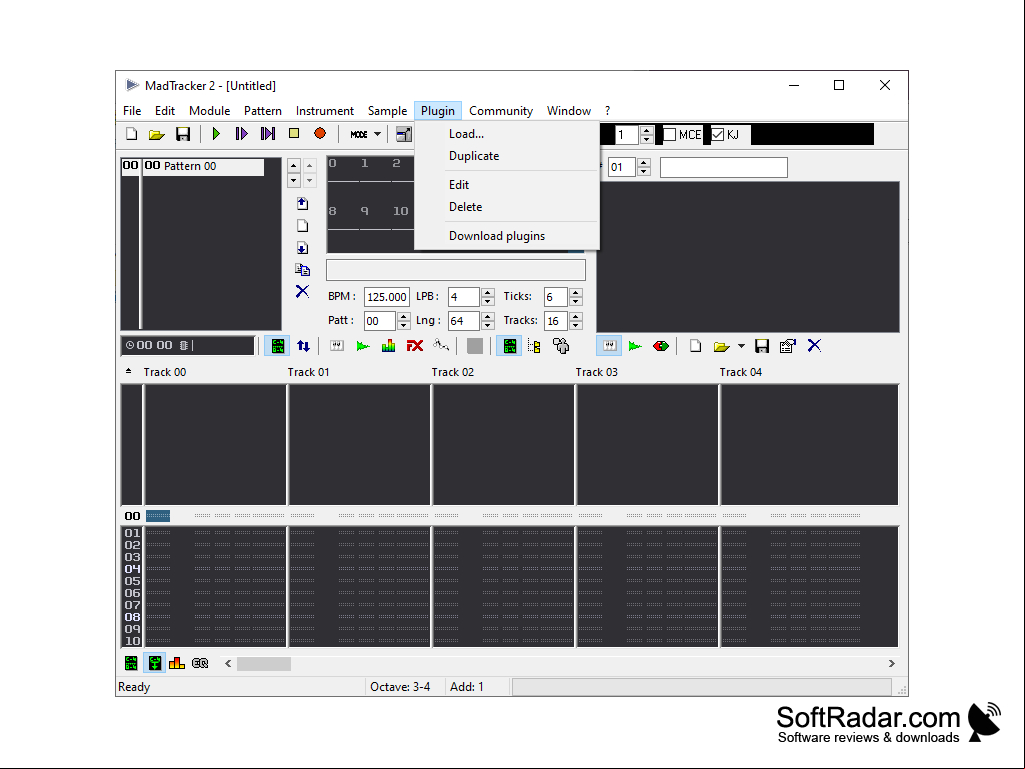Open the red FX effects icon

tap(414, 346)
